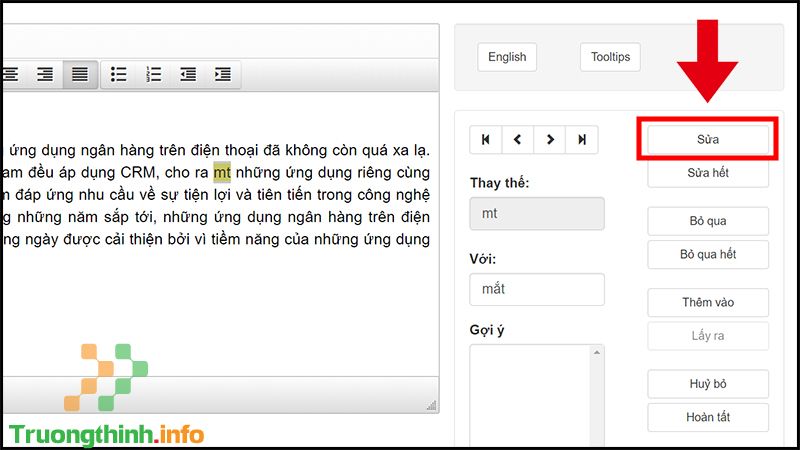This screenshot has width=800, height=450.
Task: Click the Sửa button
Action: [708, 139]
